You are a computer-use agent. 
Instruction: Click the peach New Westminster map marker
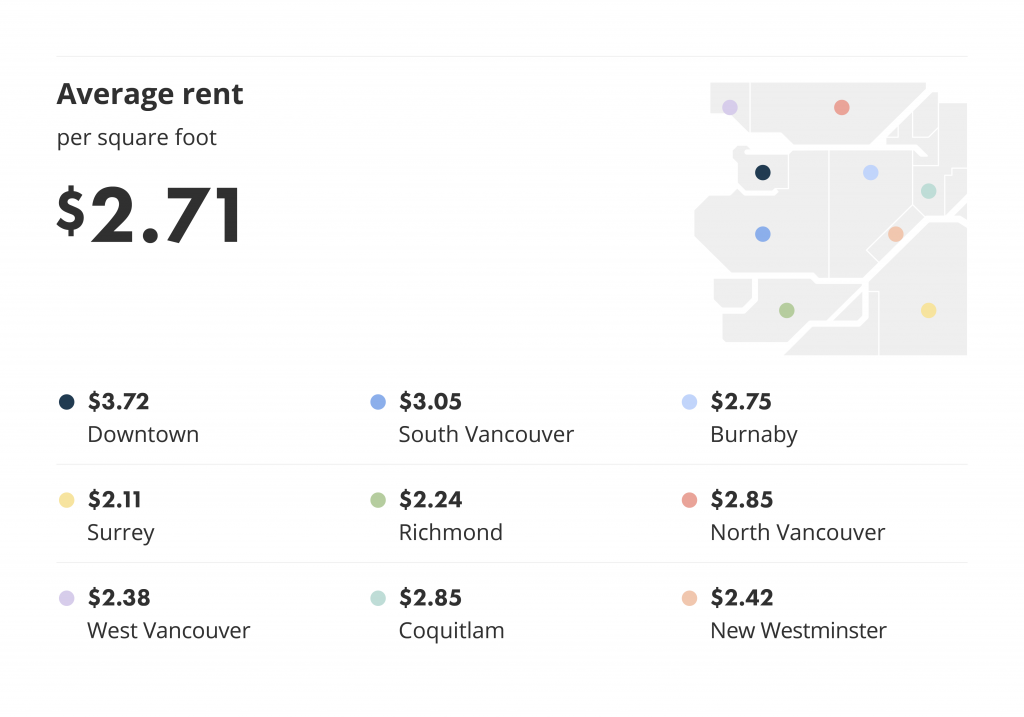pyautogui.click(x=895, y=234)
